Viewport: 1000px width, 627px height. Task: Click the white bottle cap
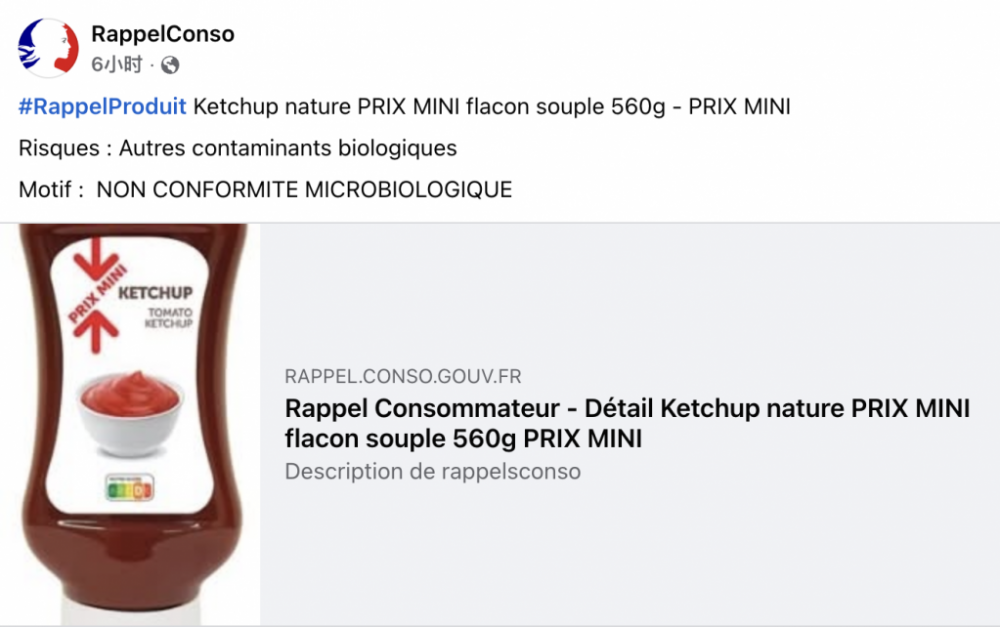[x=130, y=610]
